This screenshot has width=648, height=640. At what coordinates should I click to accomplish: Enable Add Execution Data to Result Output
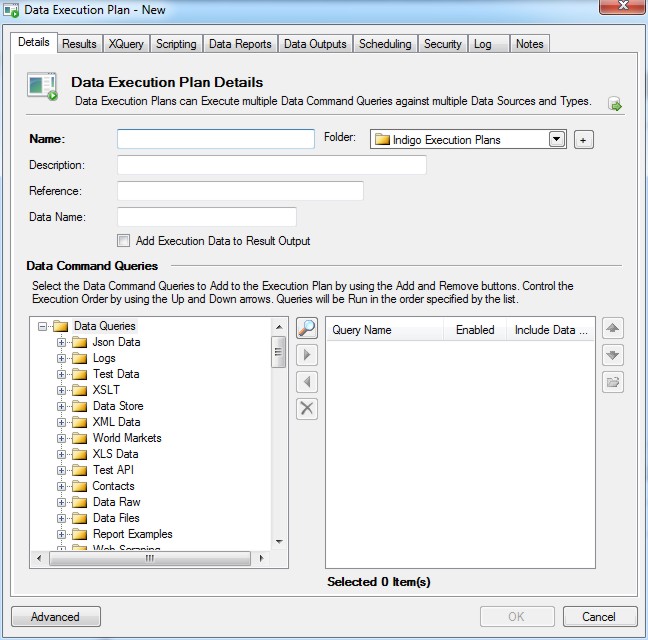point(123,241)
